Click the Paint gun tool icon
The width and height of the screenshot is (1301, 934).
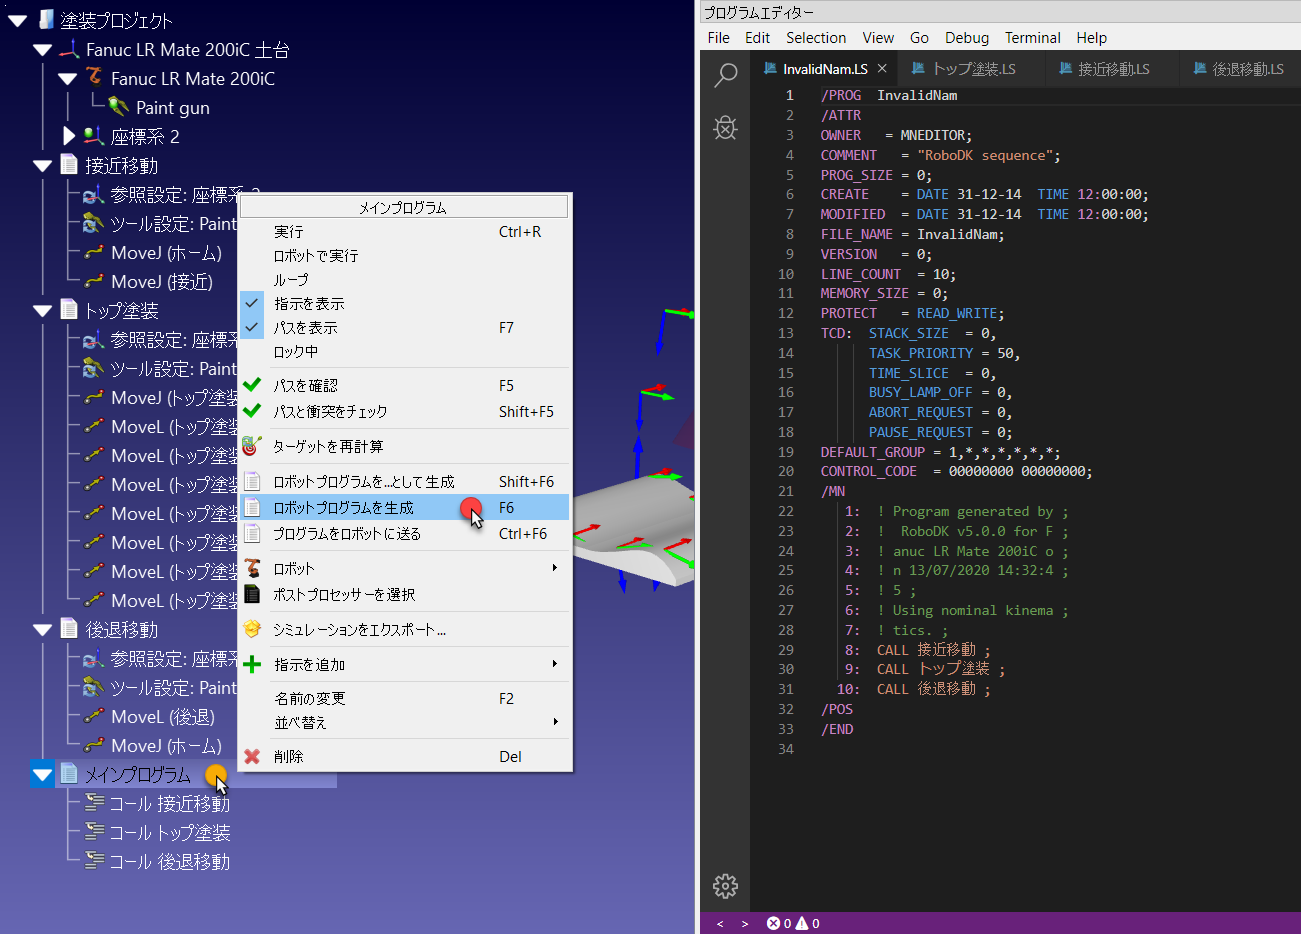point(118,107)
